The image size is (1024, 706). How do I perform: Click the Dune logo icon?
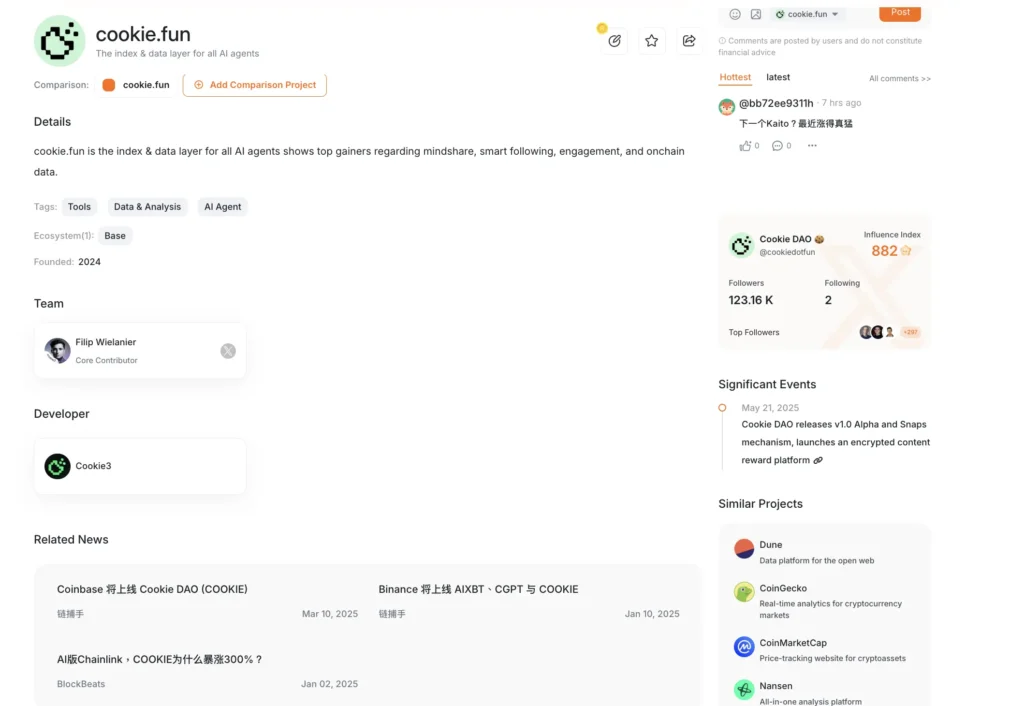point(744,549)
